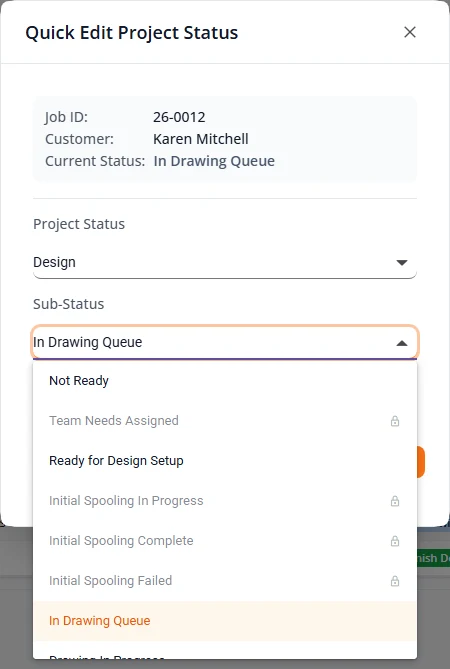The image size is (450, 669).
Task: Choose In Drawing Queue highlighted option
Action: (225, 621)
